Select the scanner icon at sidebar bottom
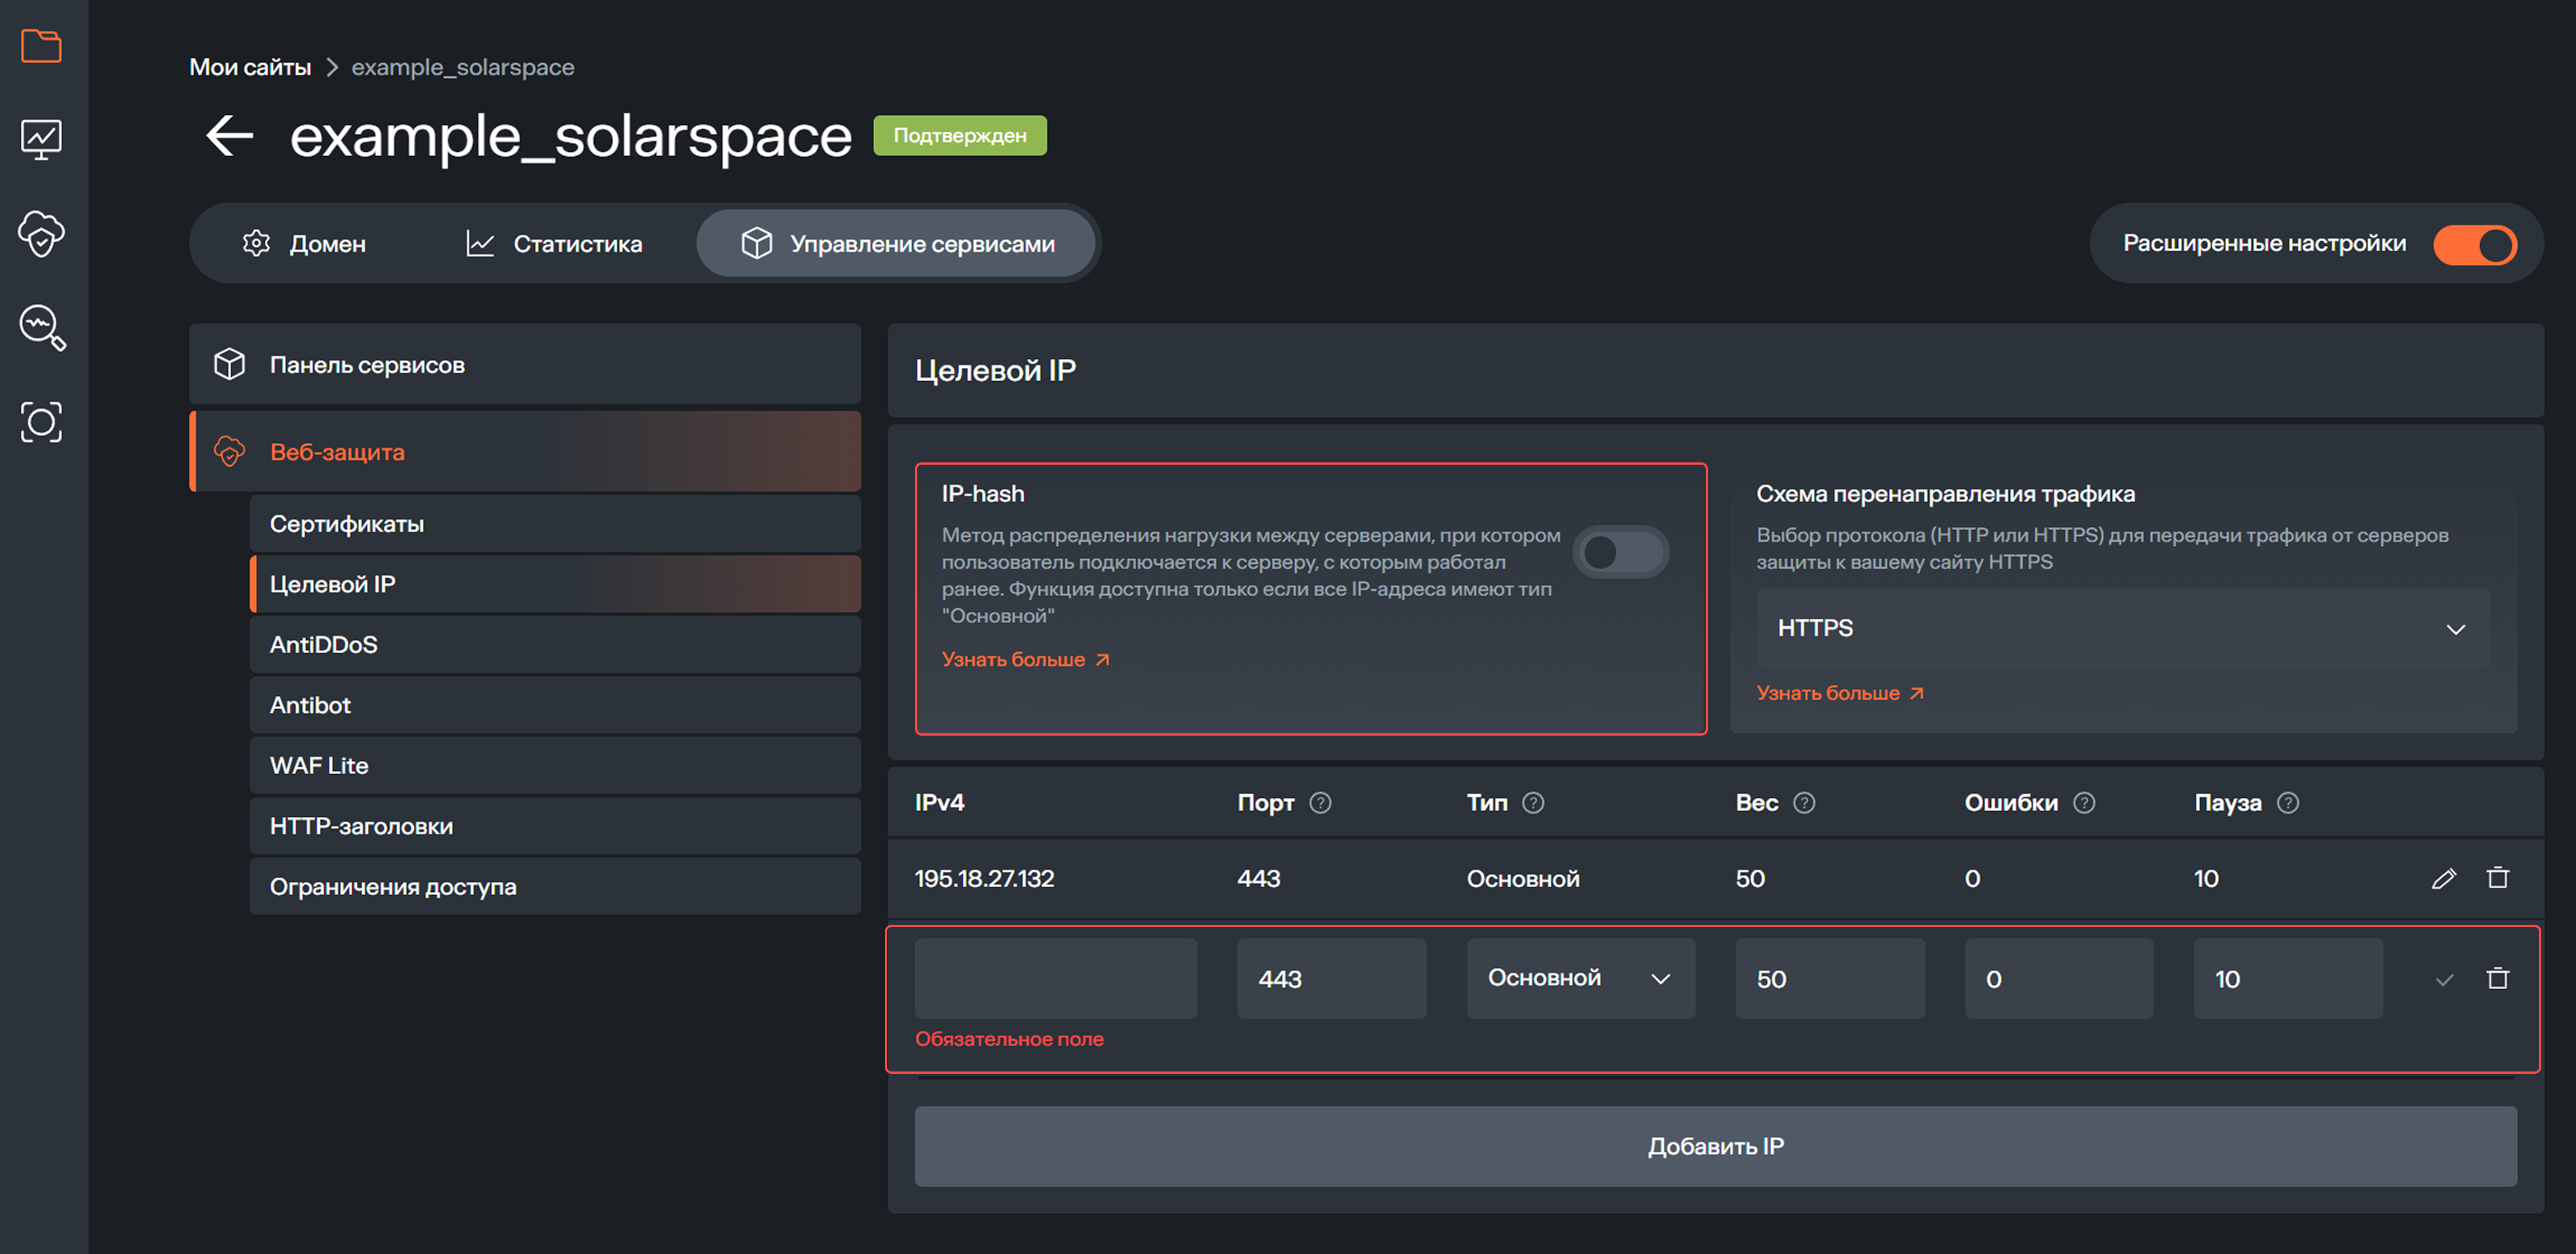 pyautogui.click(x=41, y=422)
